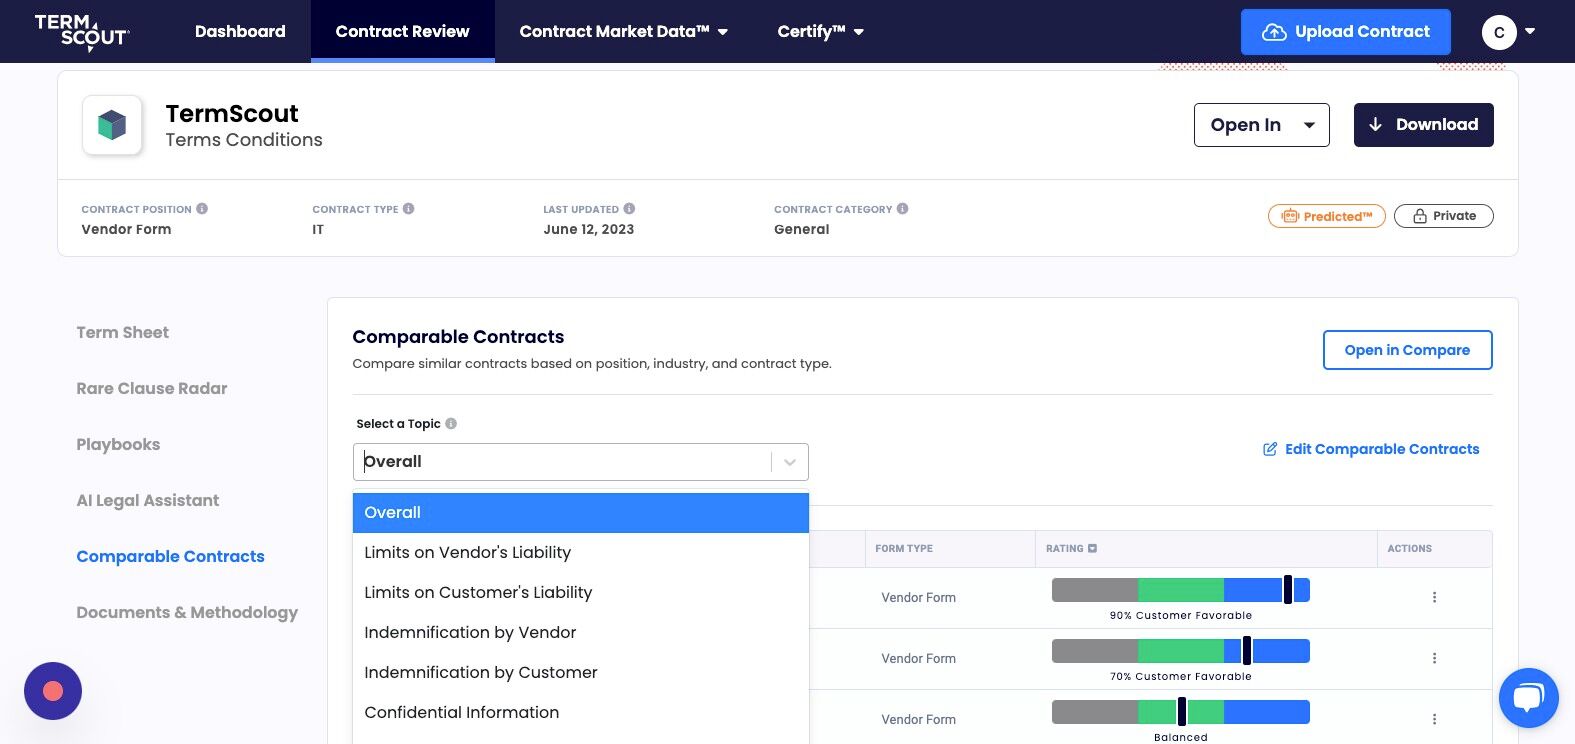Open actions menu for 70% Customer Favorable row

[x=1434, y=658]
